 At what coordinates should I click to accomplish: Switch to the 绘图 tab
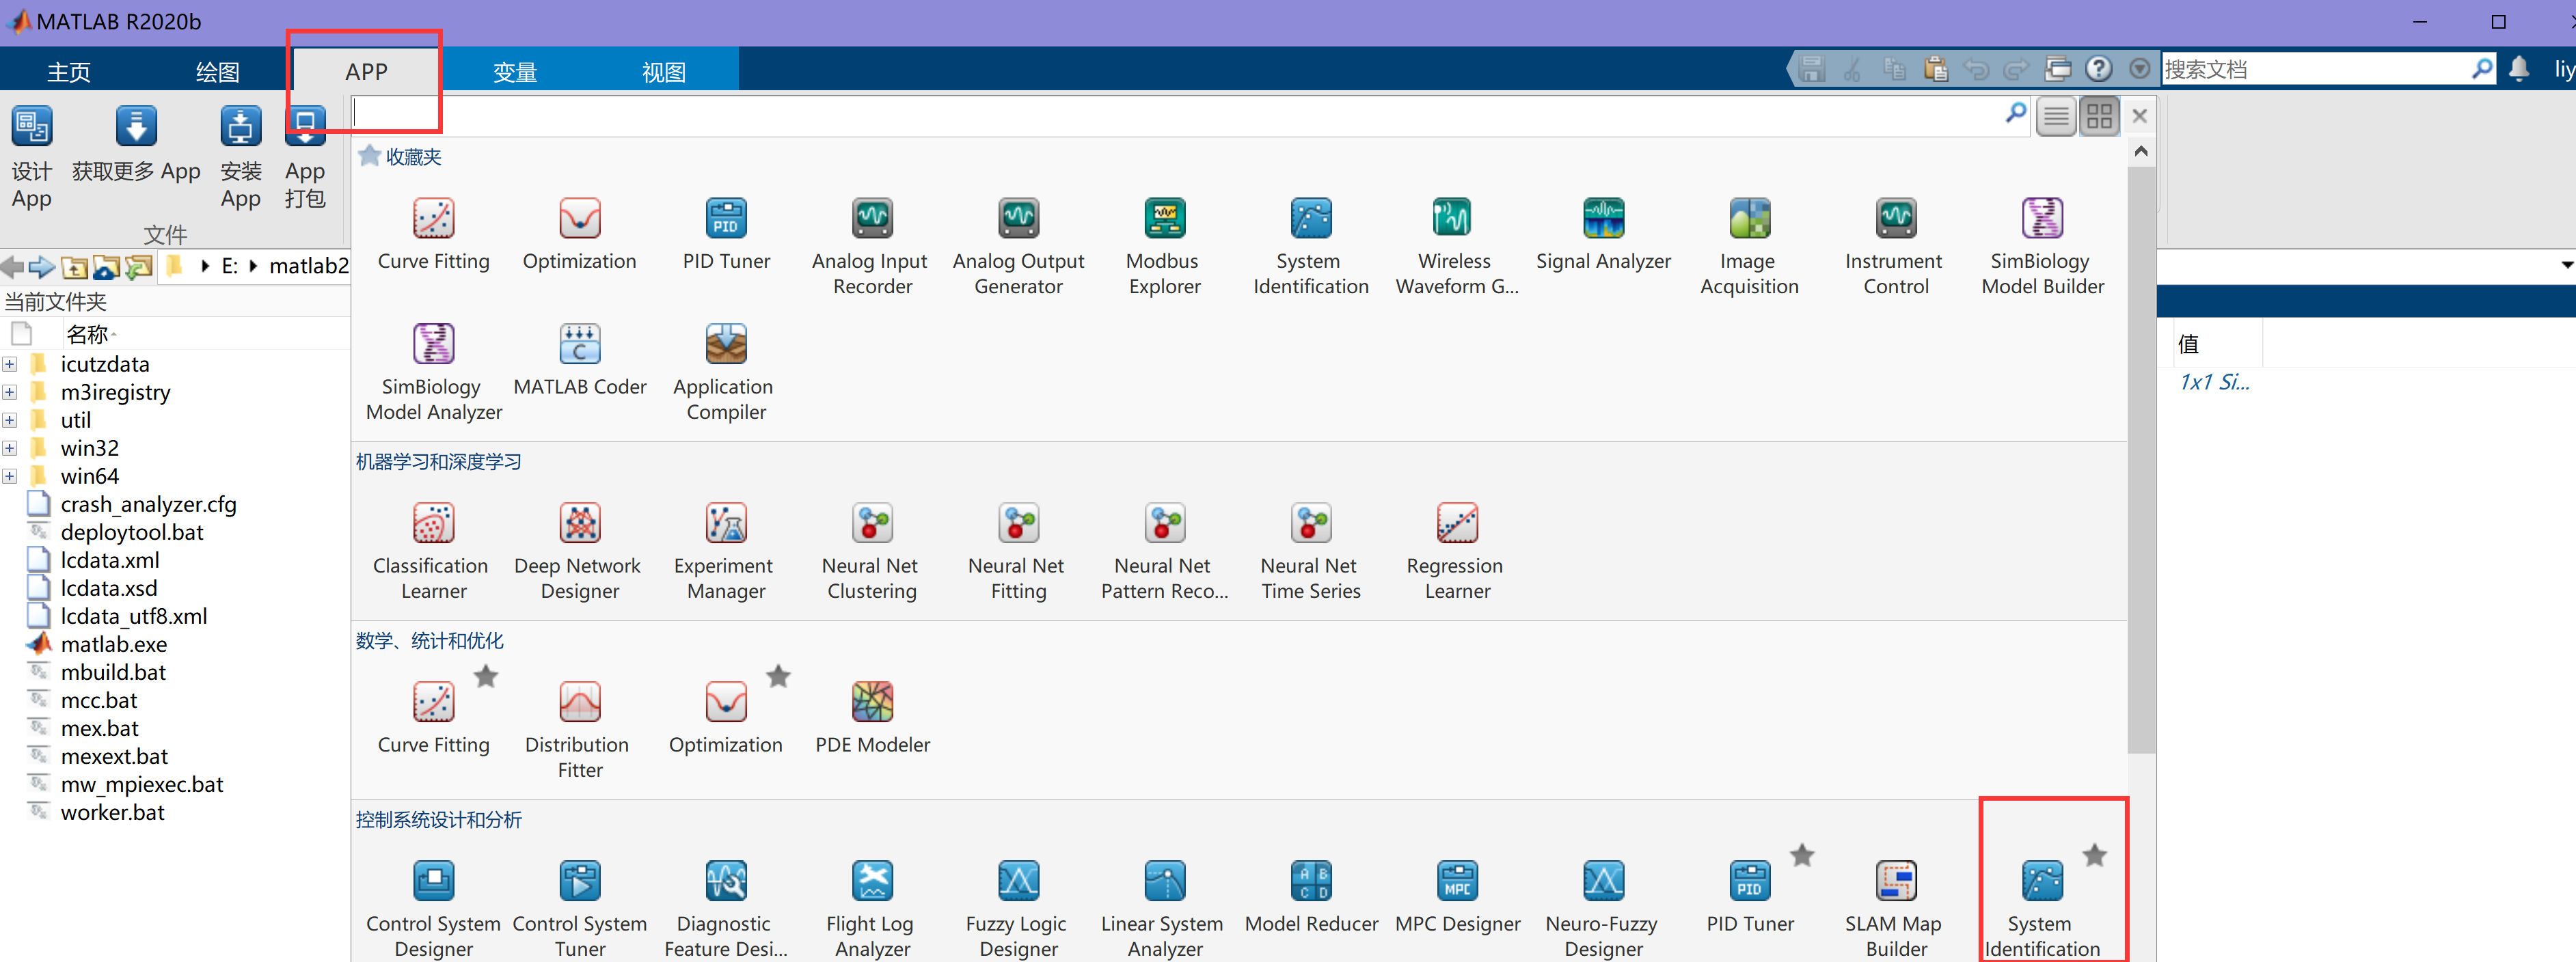point(217,72)
